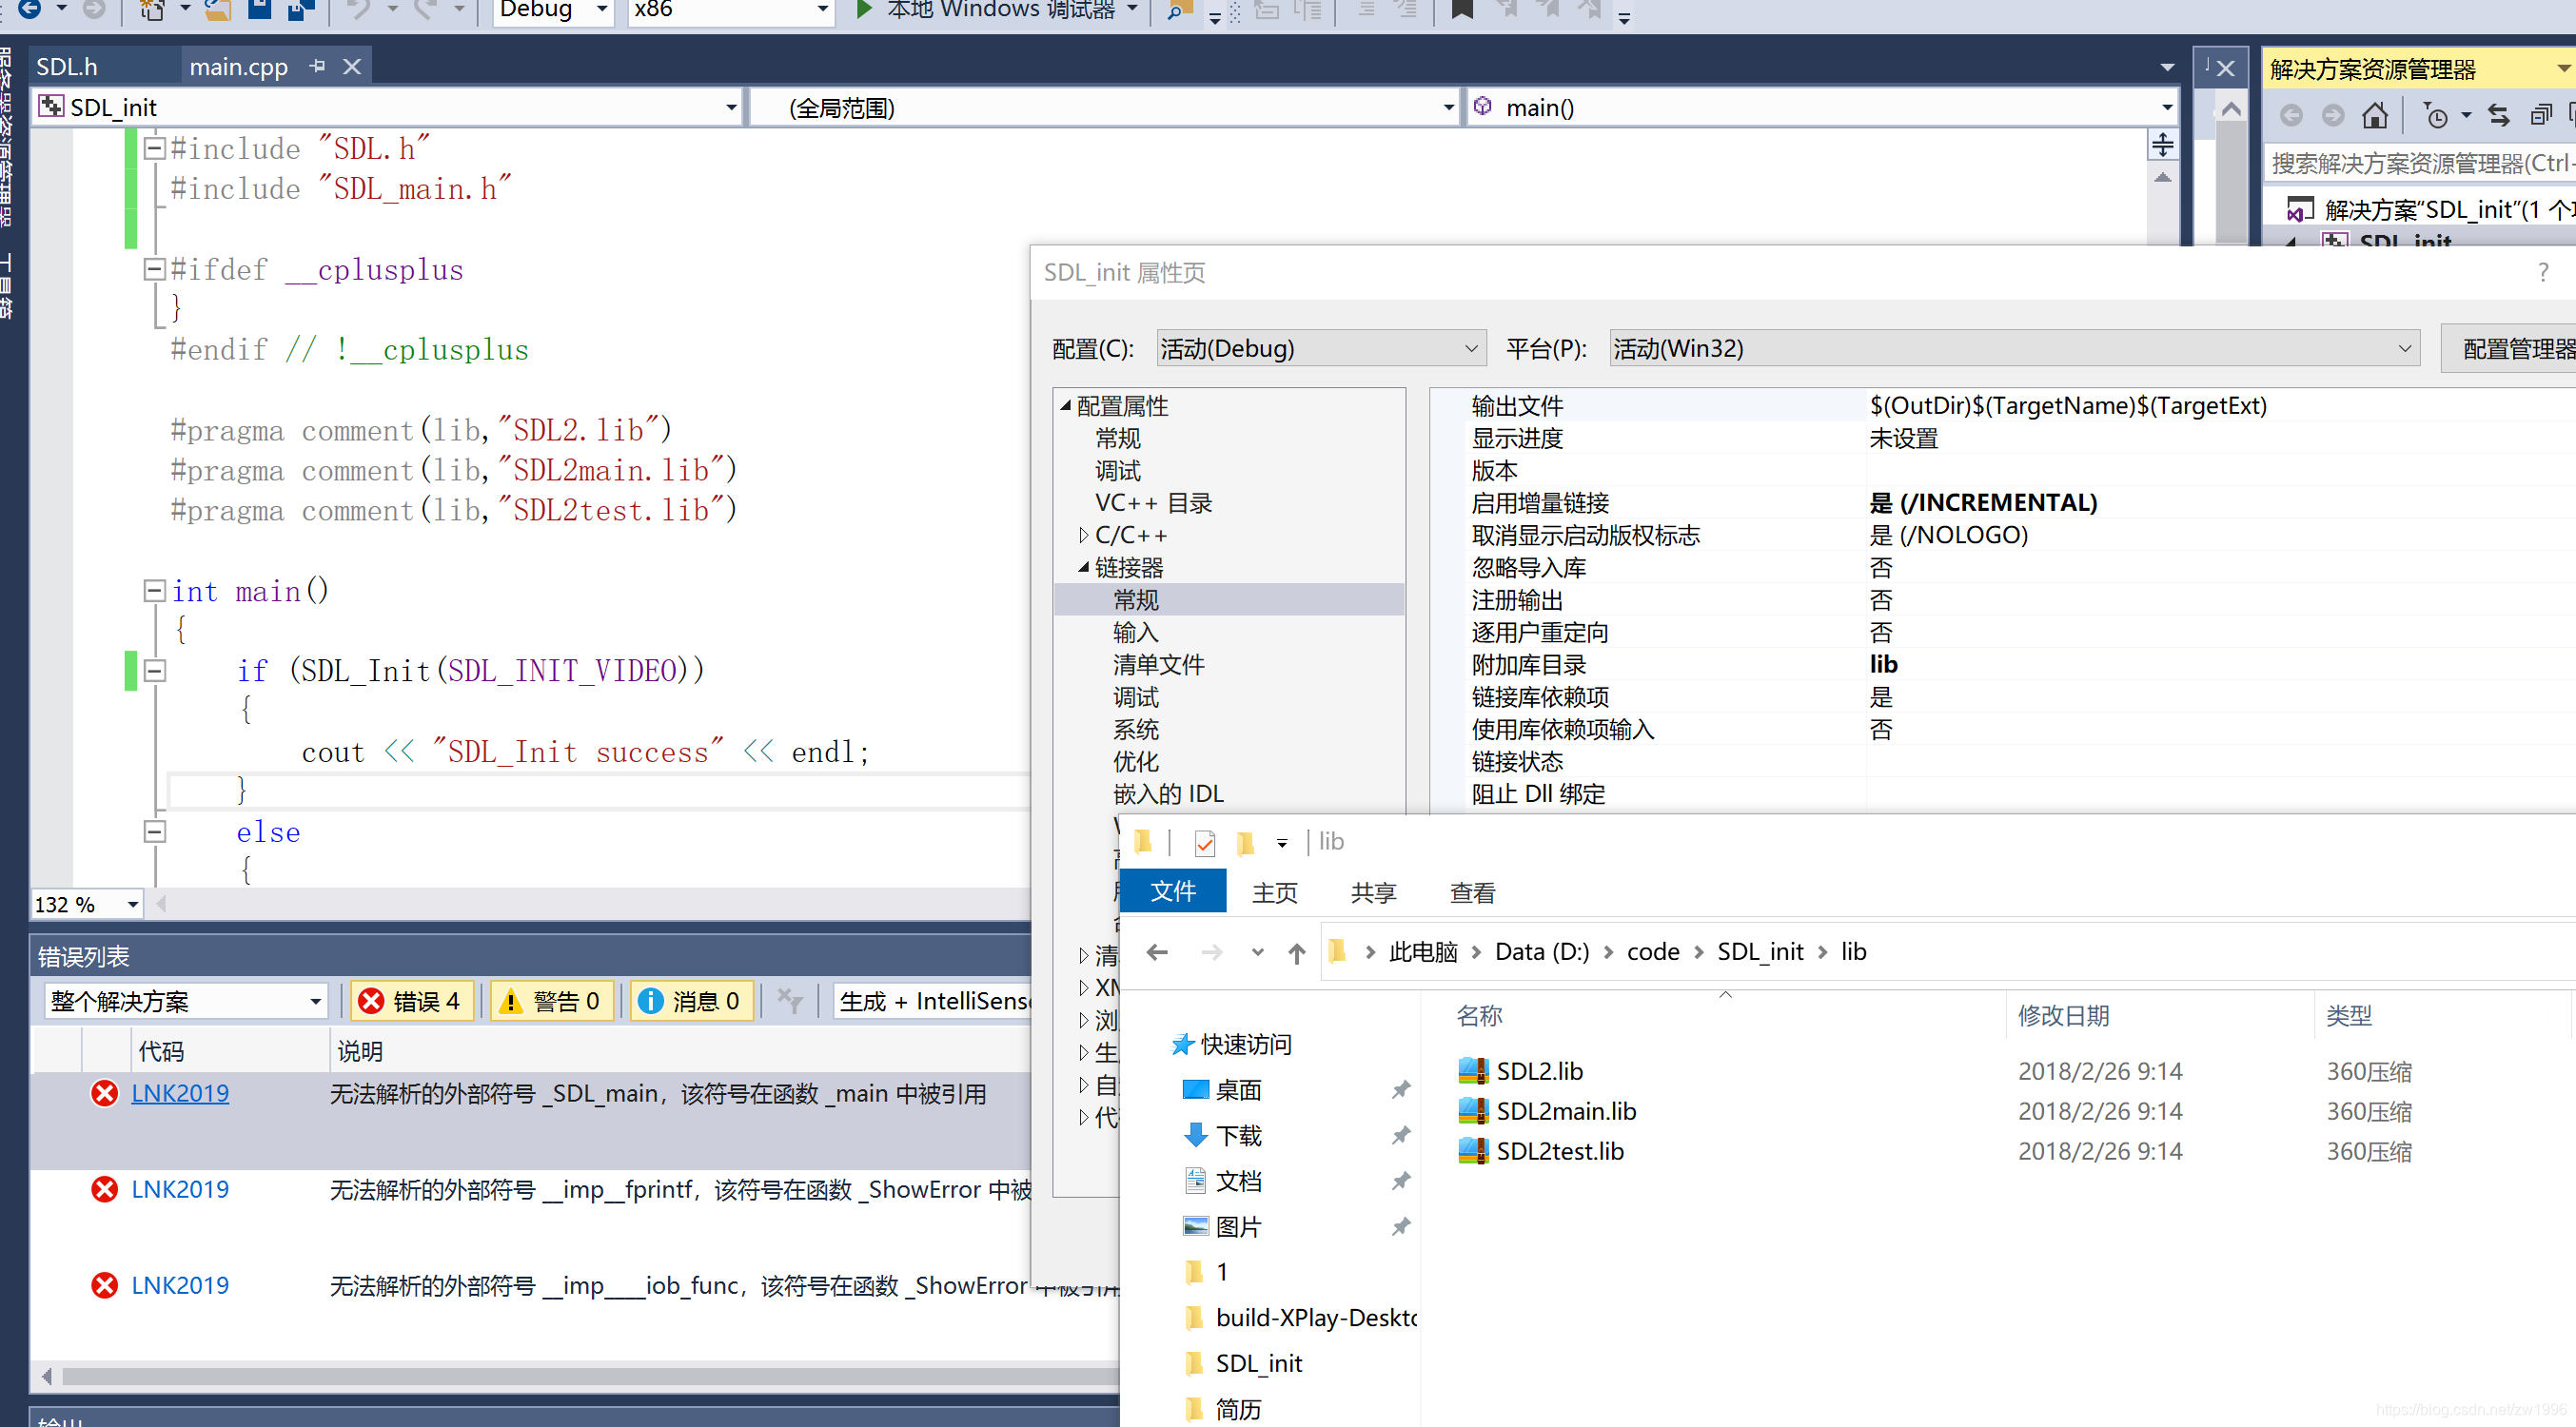Collapse the int main() code block
The height and width of the screenshot is (1427, 2576).
pyautogui.click(x=154, y=590)
